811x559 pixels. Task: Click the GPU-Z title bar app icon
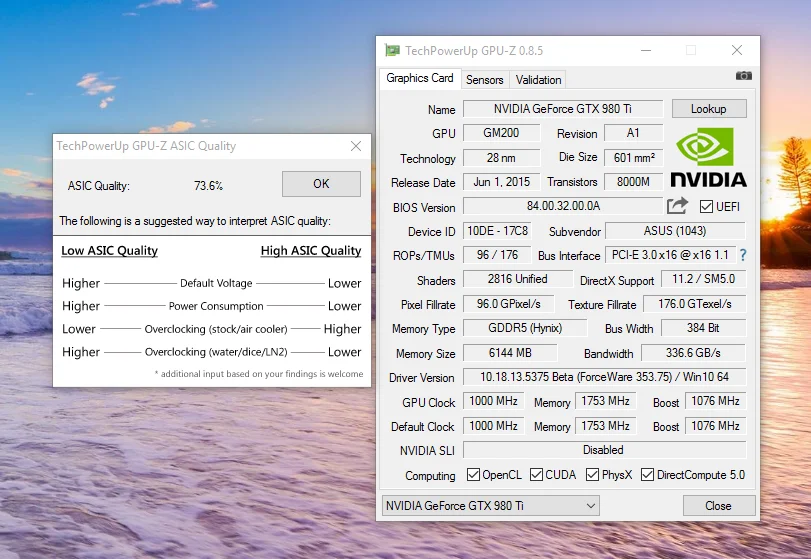point(393,50)
